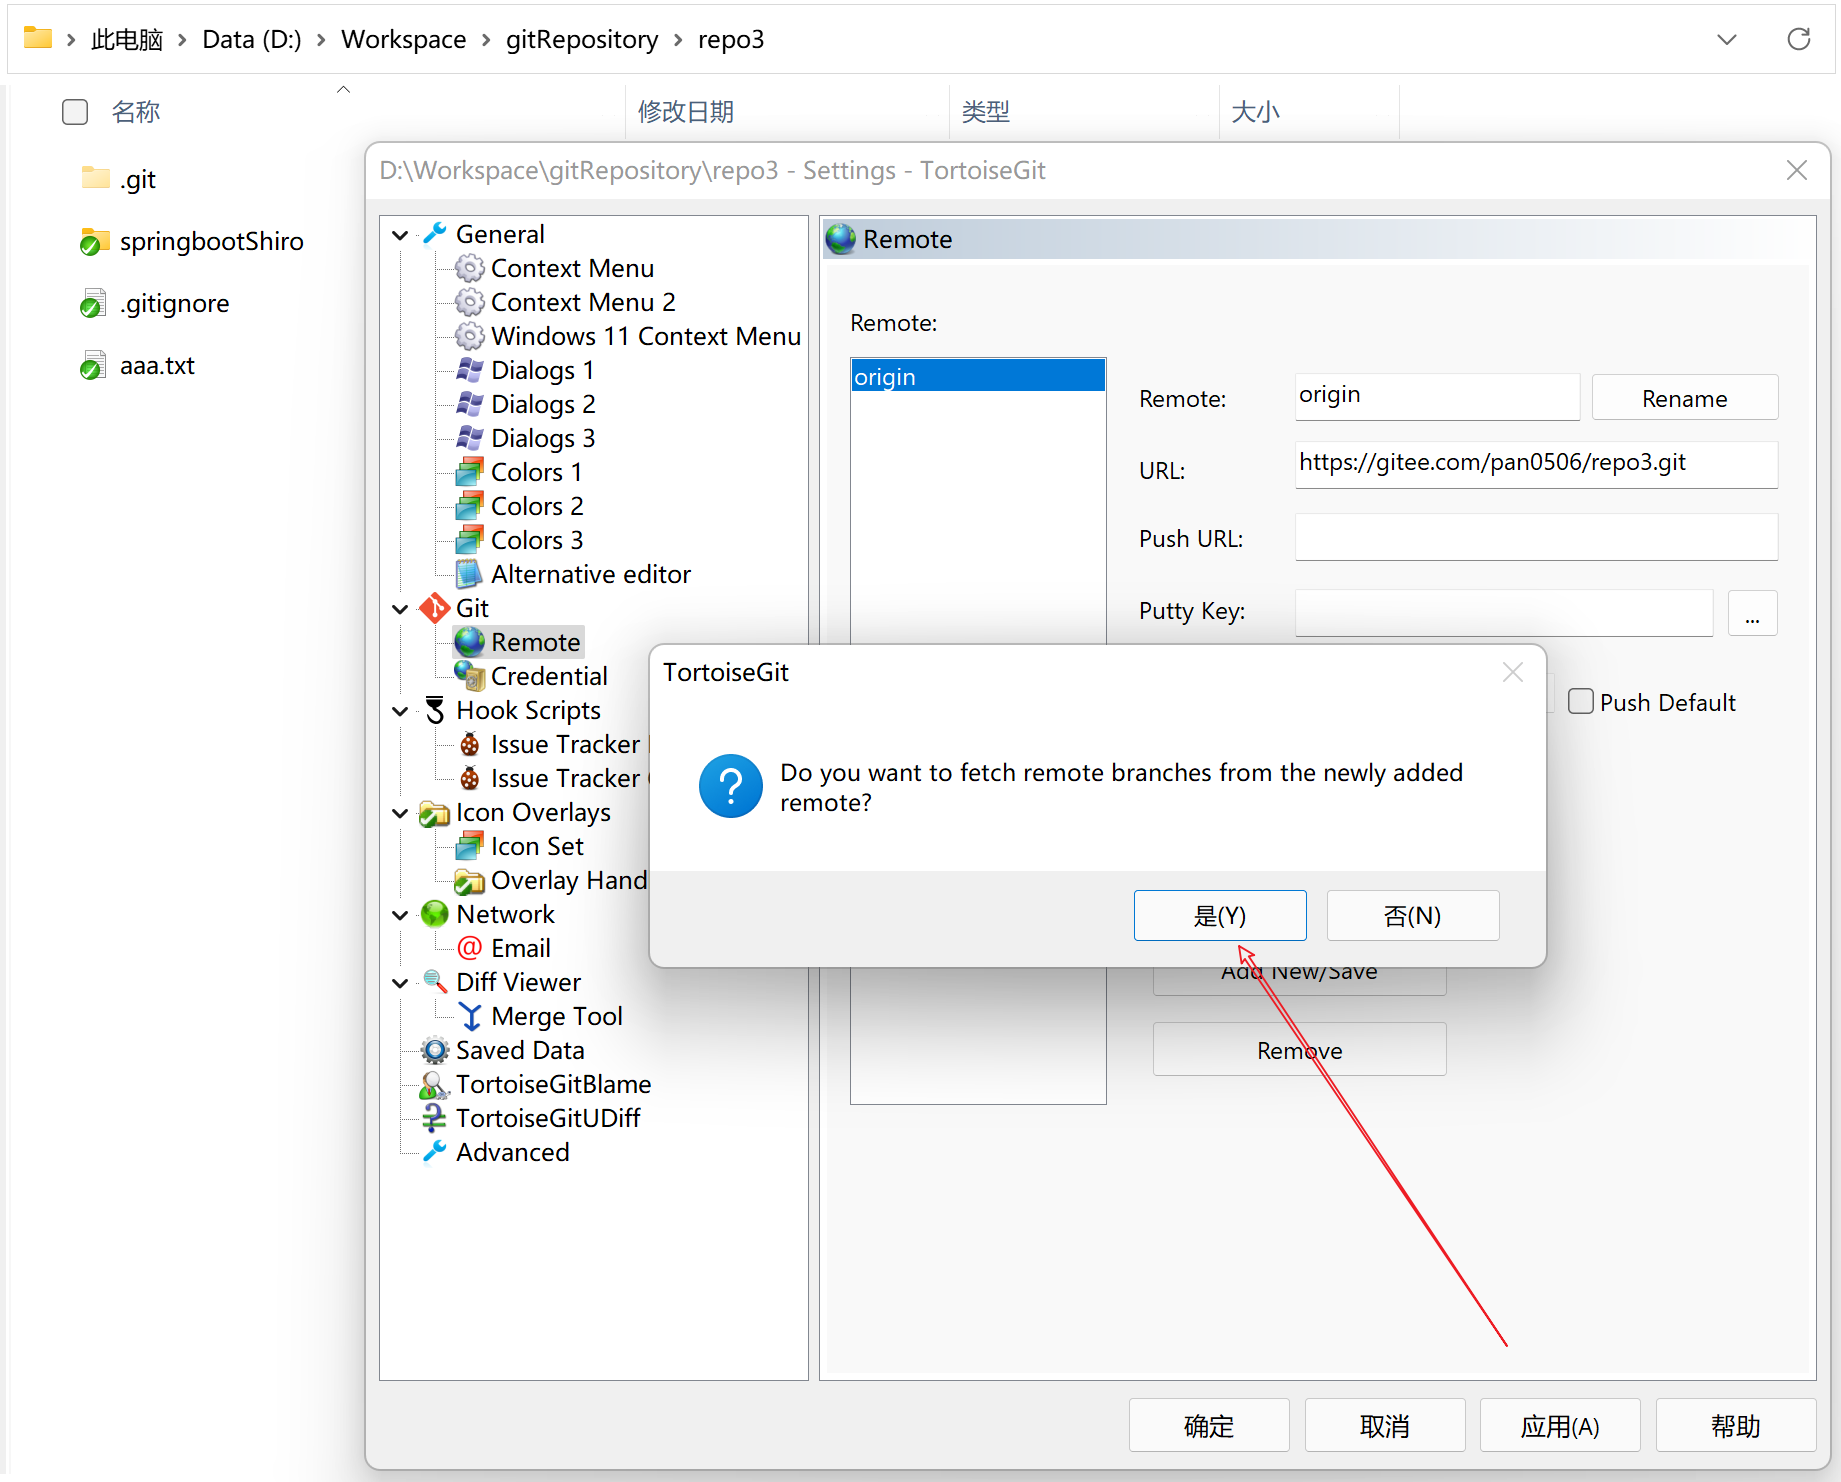Open the address bar history dropdown
The width and height of the screenshot is (1841, 1482).
coord(1726,39)
